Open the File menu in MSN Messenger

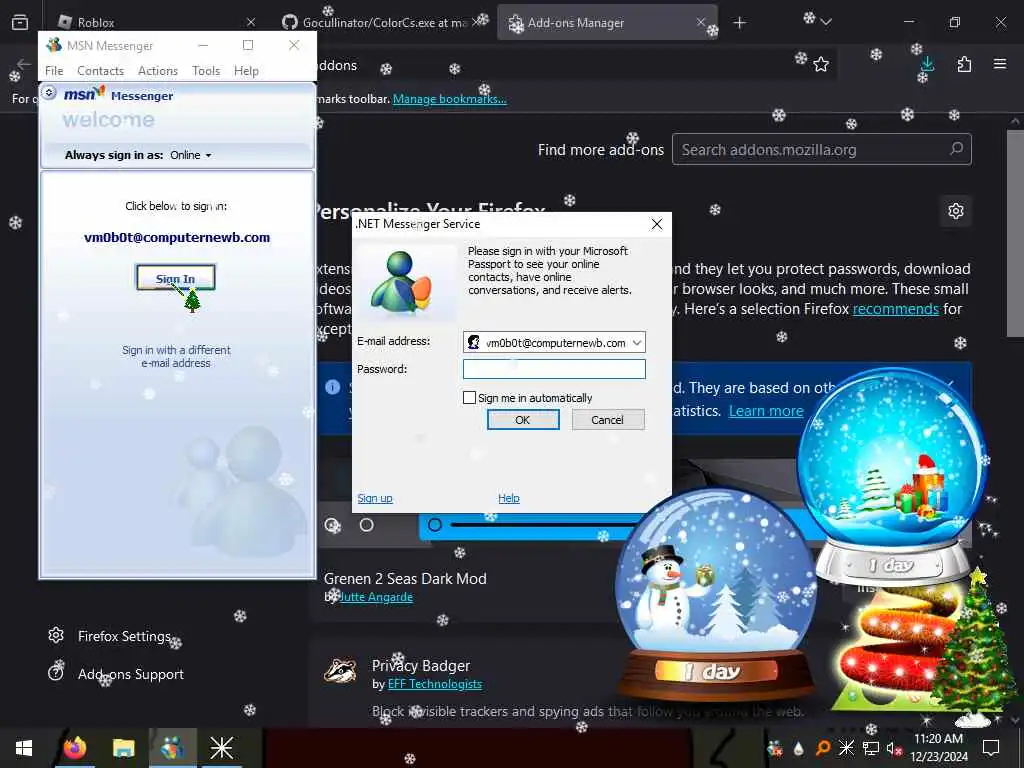point(54,71)
